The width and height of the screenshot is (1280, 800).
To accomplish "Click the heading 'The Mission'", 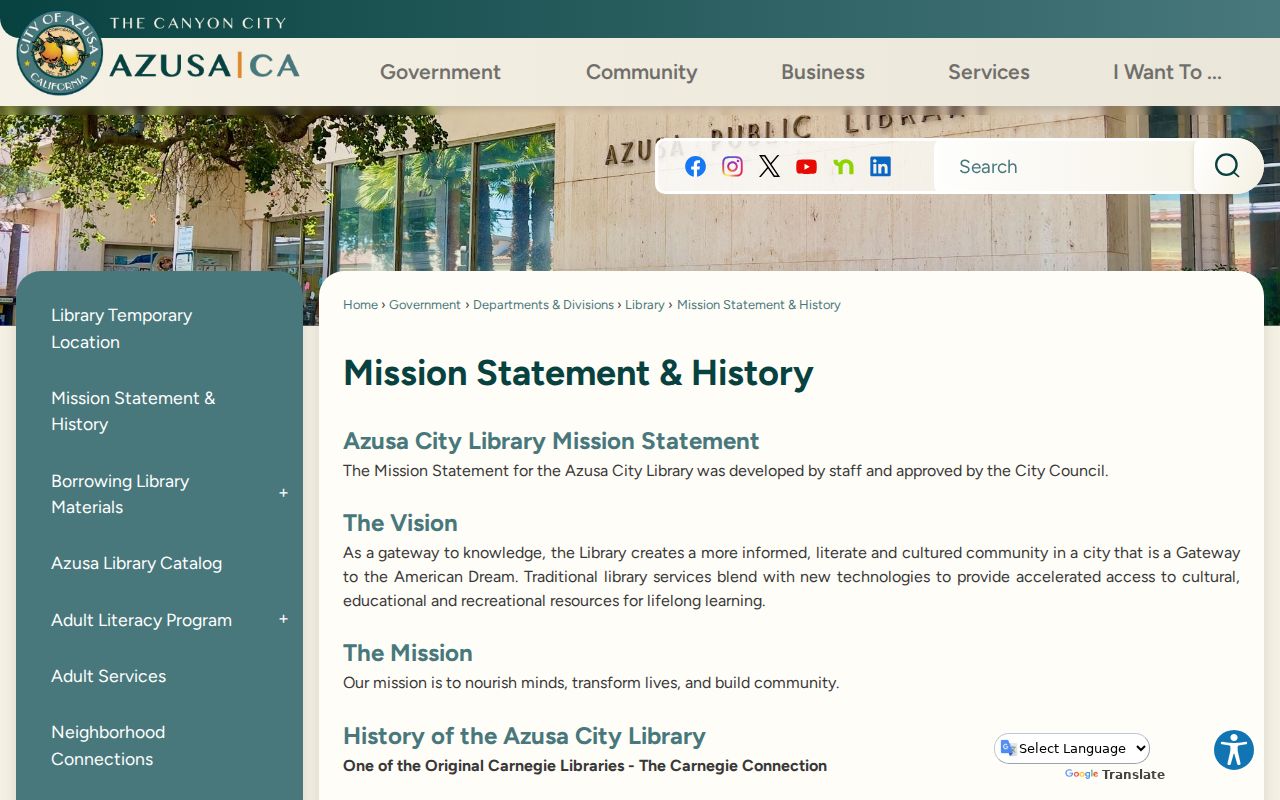I will pos(408,653).
